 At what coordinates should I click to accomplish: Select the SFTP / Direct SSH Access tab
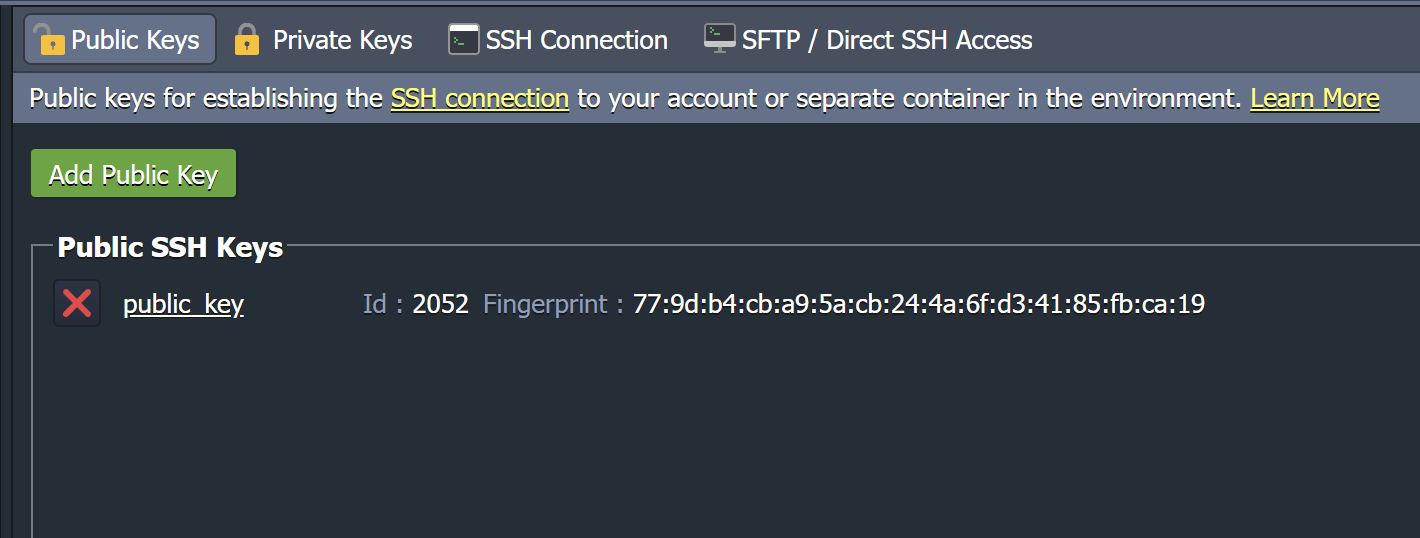(887, 40)
